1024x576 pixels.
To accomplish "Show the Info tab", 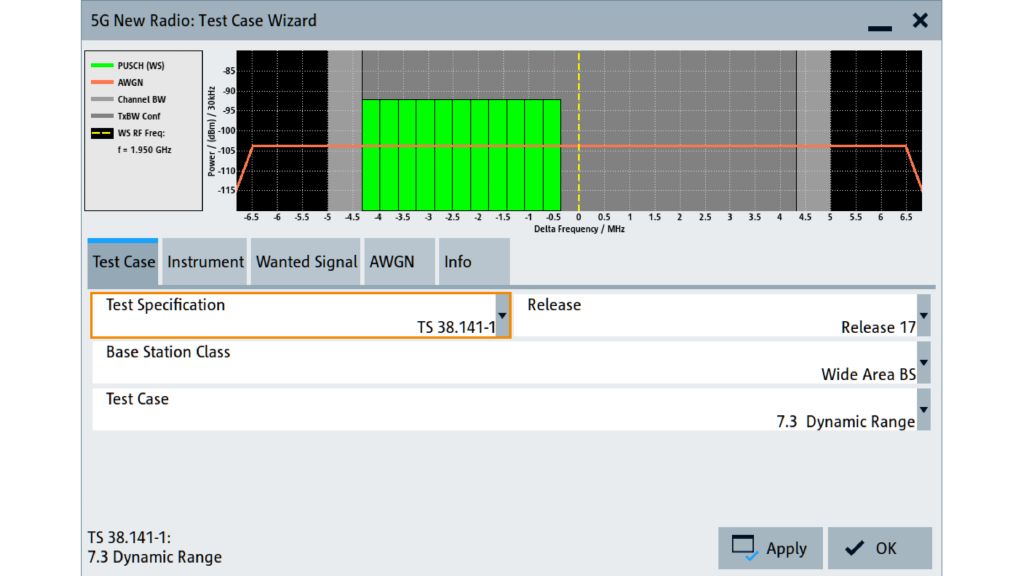I will 458,262.
